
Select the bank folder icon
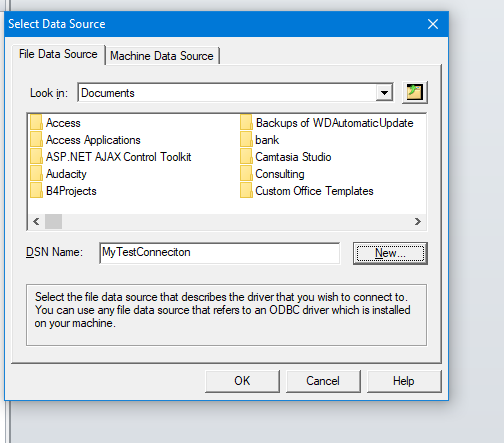246,140
